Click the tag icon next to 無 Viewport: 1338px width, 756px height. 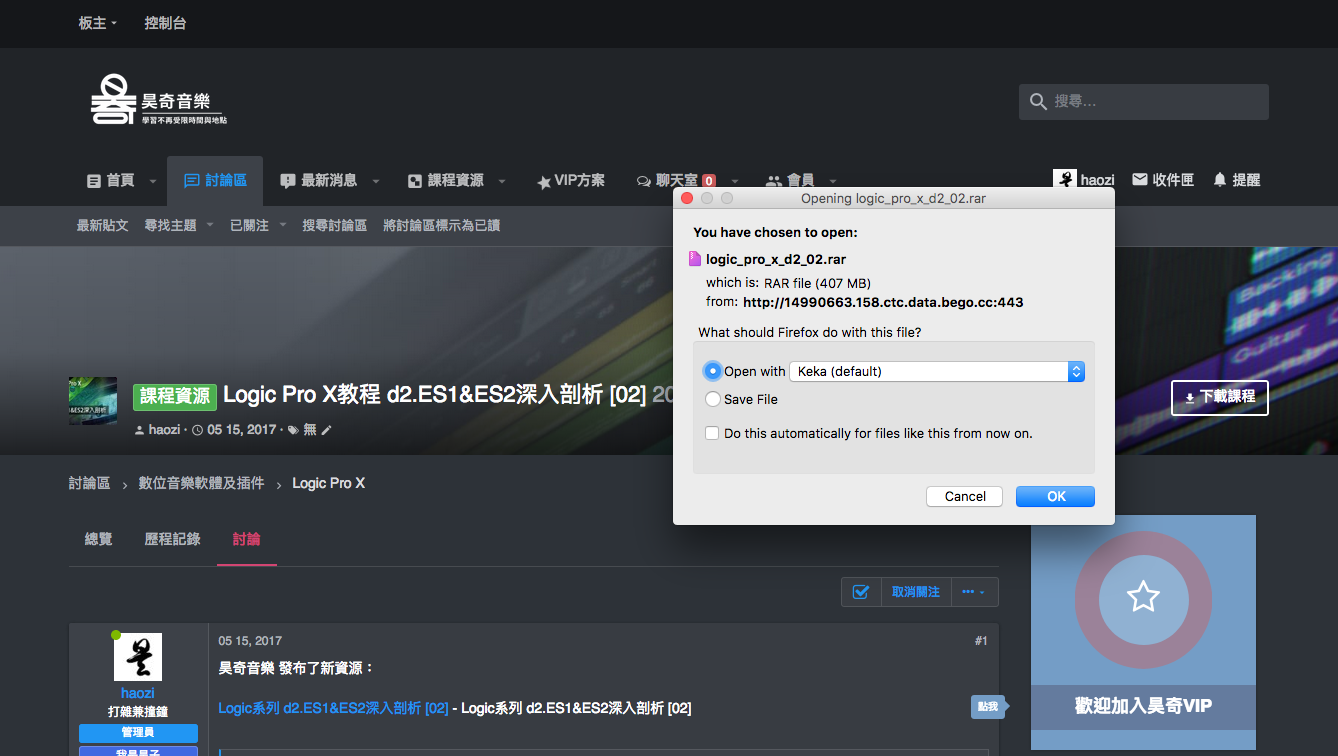click(293, 430)
